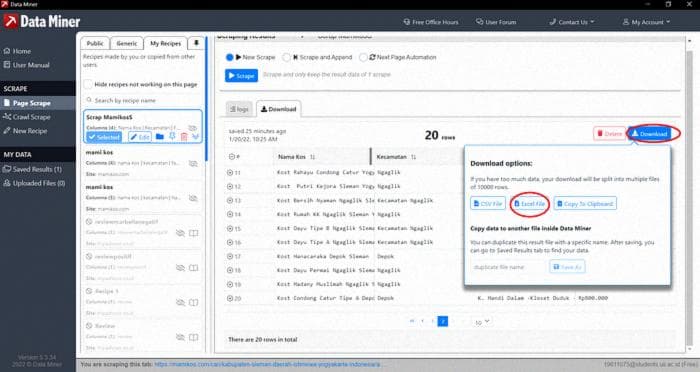Select the Scrape and Append radio option
The image size is (700, 372).
(287, 57)
